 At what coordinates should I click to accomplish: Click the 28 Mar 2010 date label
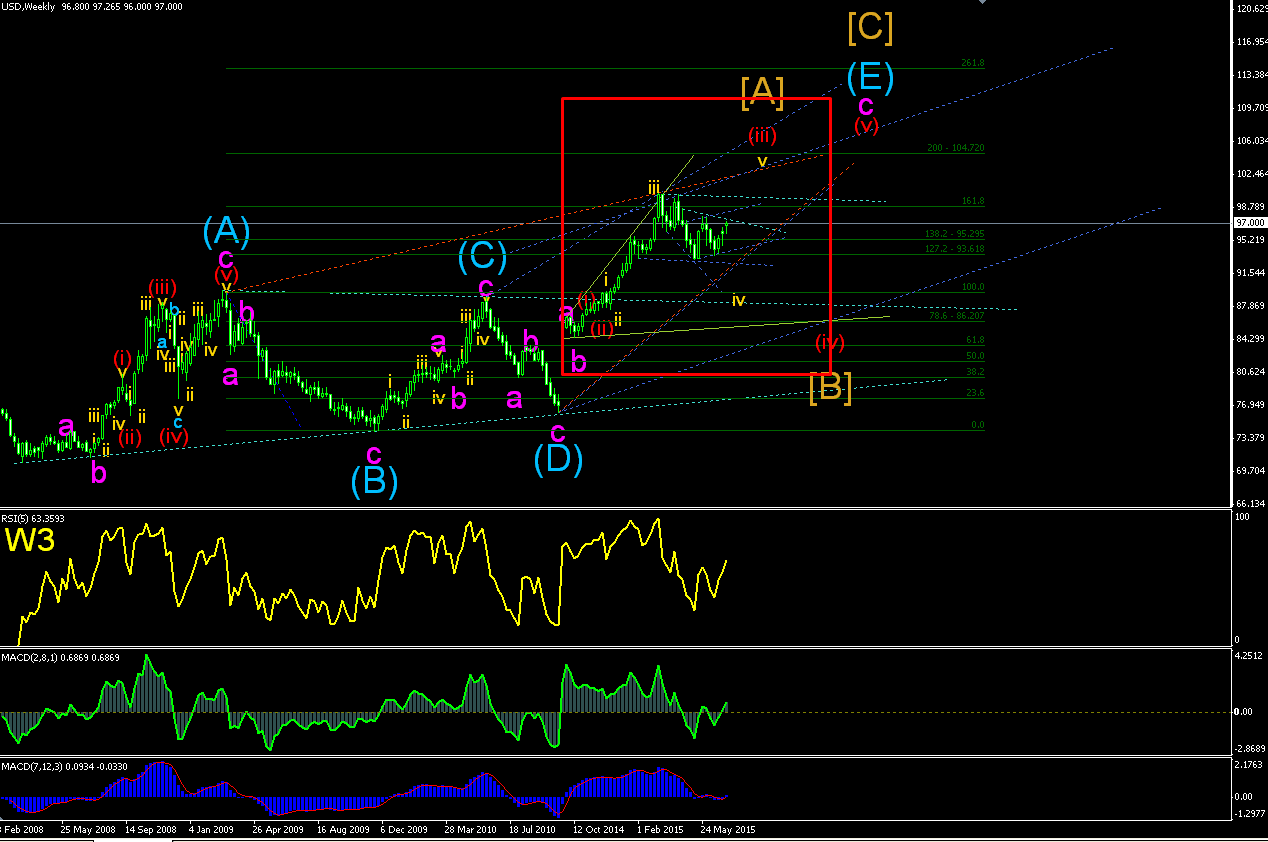coord(470,829)
